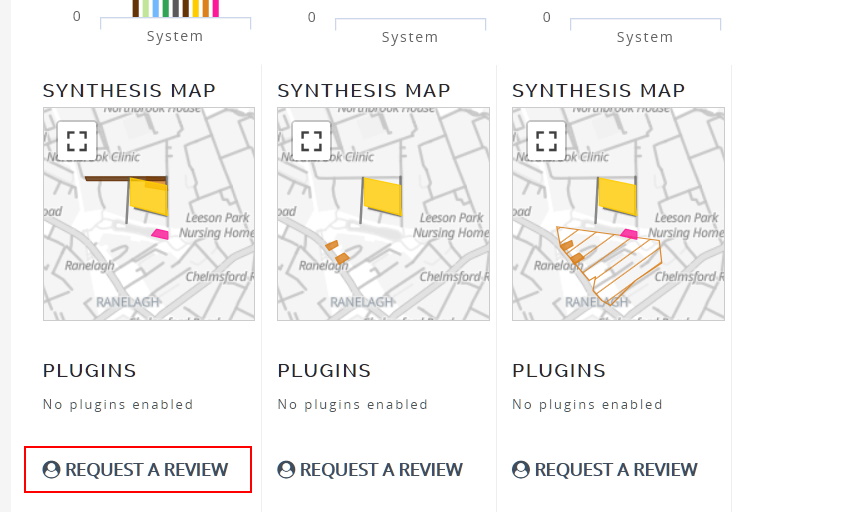The height and width of the screenshot is (512, 846).
Task: Click 'No plugins enabled' in third column
Action: 588,405
